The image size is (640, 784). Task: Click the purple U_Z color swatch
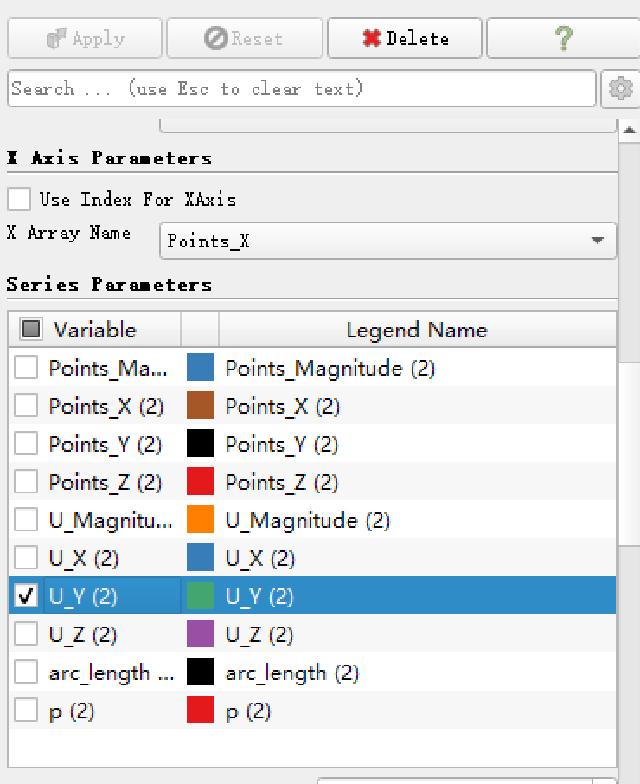tap(200, 635)
